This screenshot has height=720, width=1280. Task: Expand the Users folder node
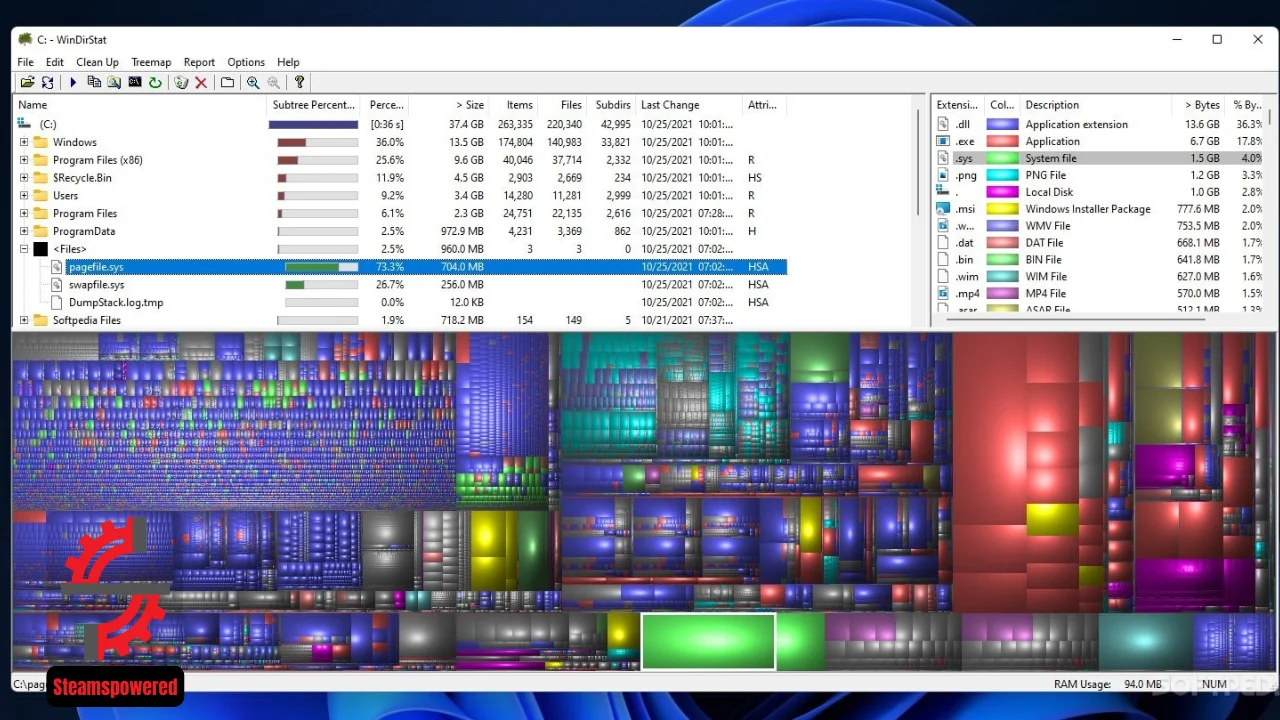pyautogui.click(x=24, y=196)
